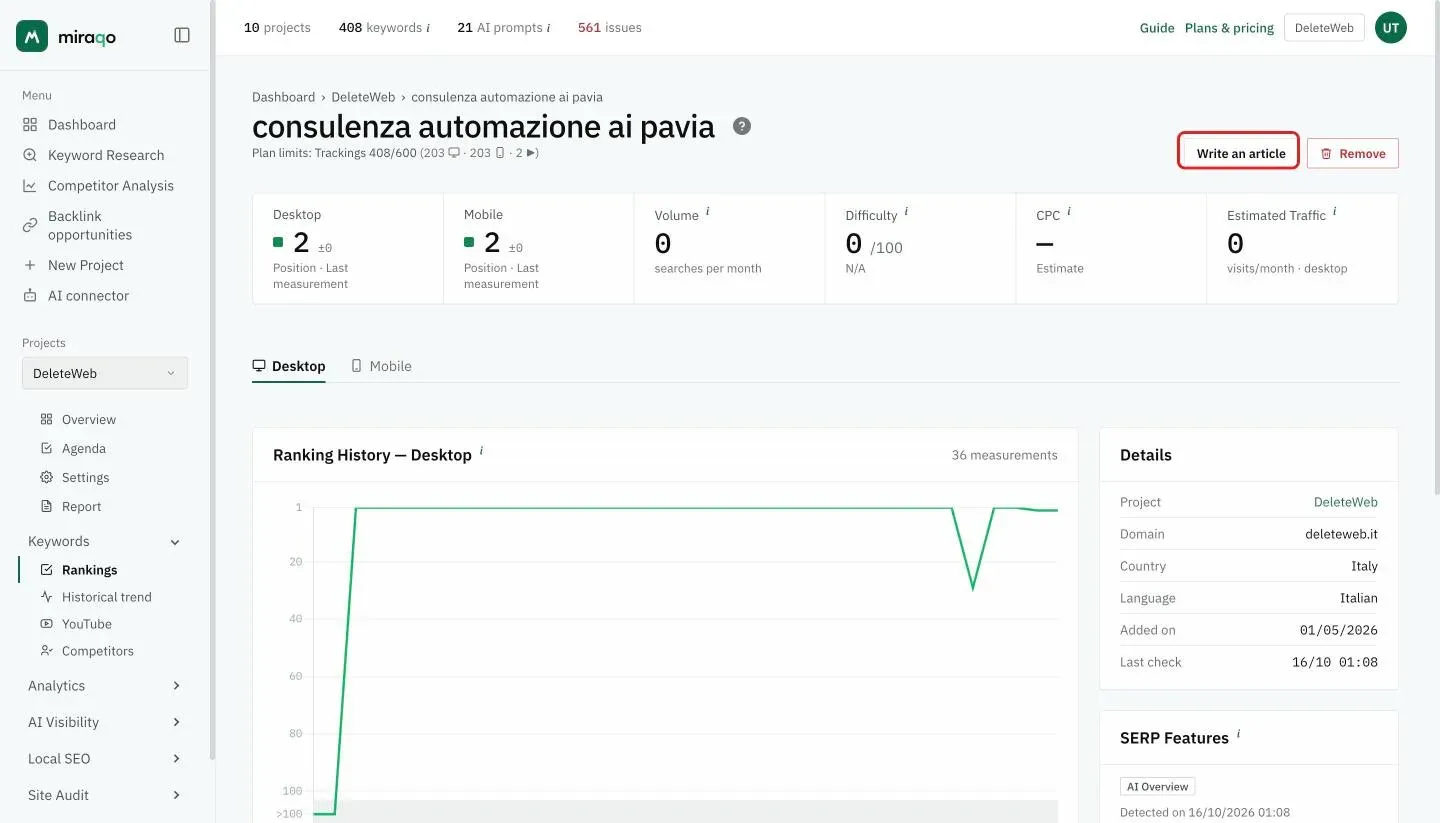
Task: Click the info icon next to Estimated Traffic
Action: (1335, 212)
